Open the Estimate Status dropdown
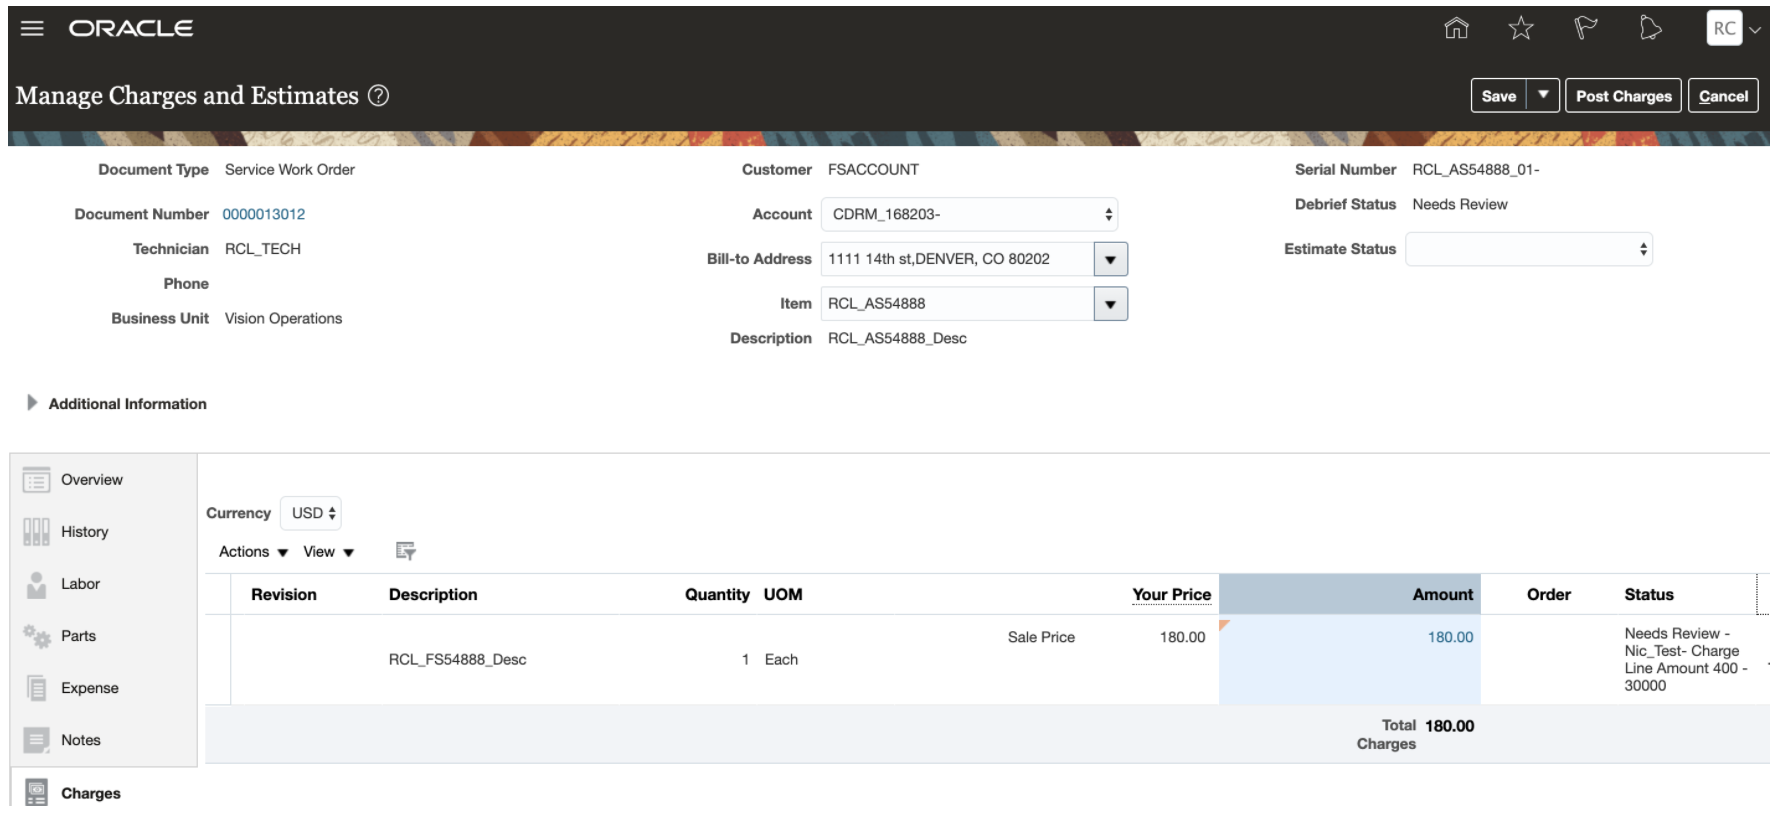Image resolution: width=1780 pixels, height=818 pixels. (x=1529, y=249)
